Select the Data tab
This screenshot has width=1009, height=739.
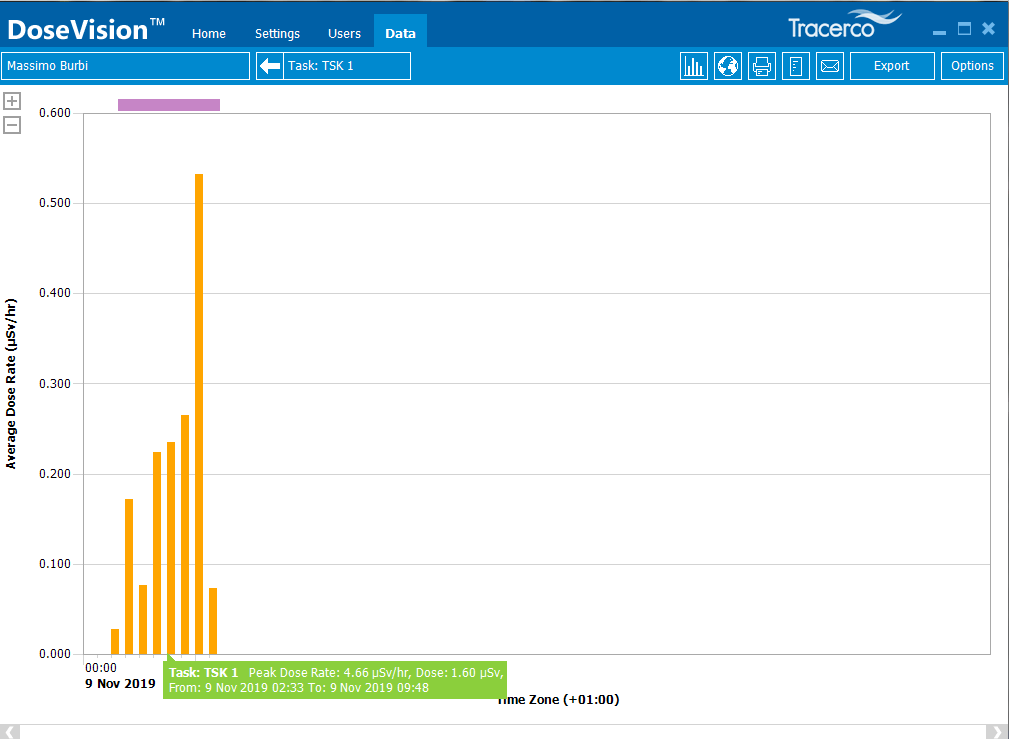click(x=400, y=33)
